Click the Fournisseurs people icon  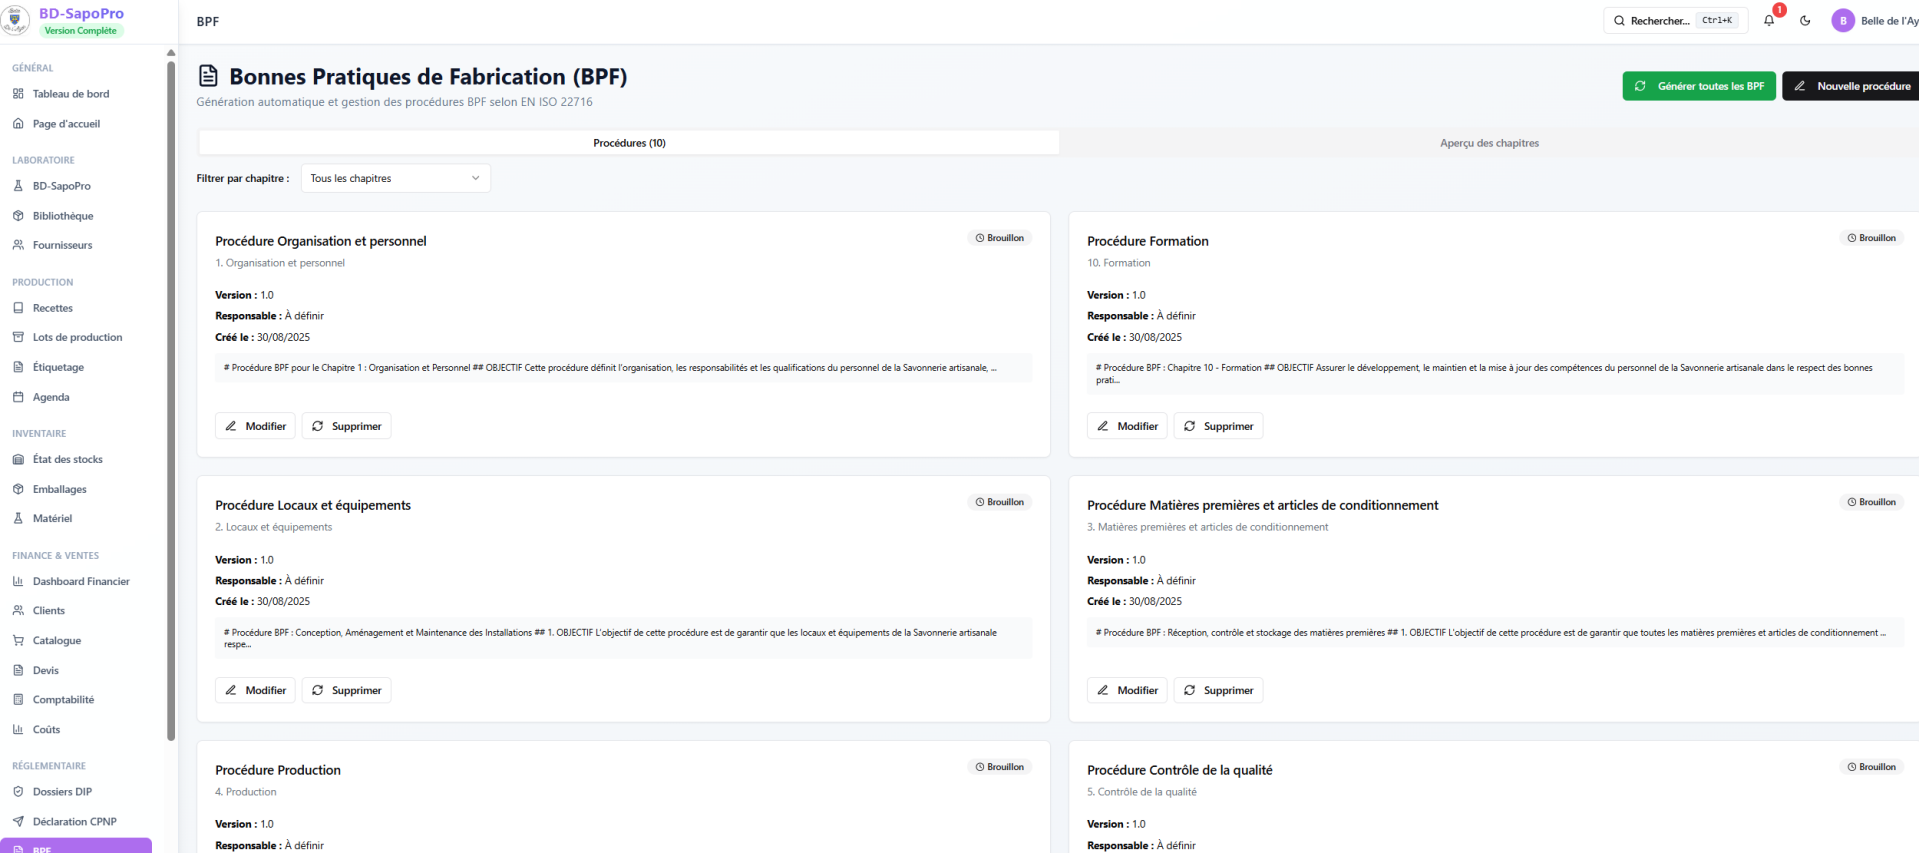point(18,245)
